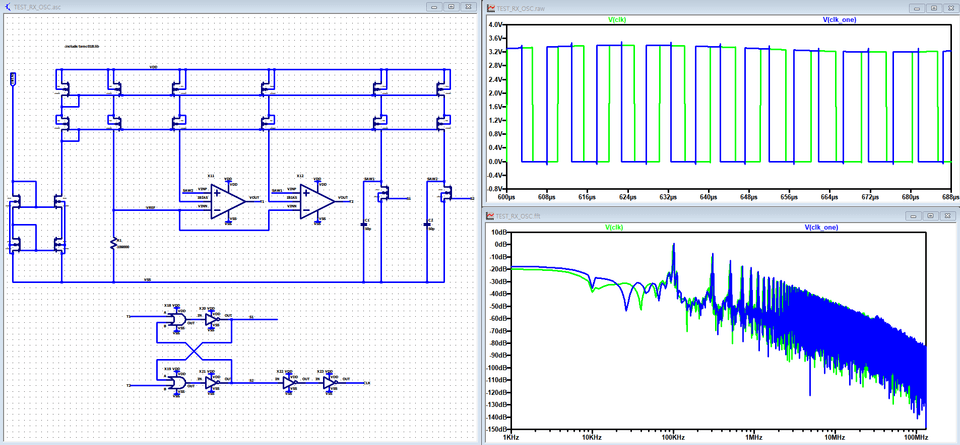Screen dimensions: 960x445
Task: Click the TEST_RX_OSC.raw window icon
Action: coord(490,8)
